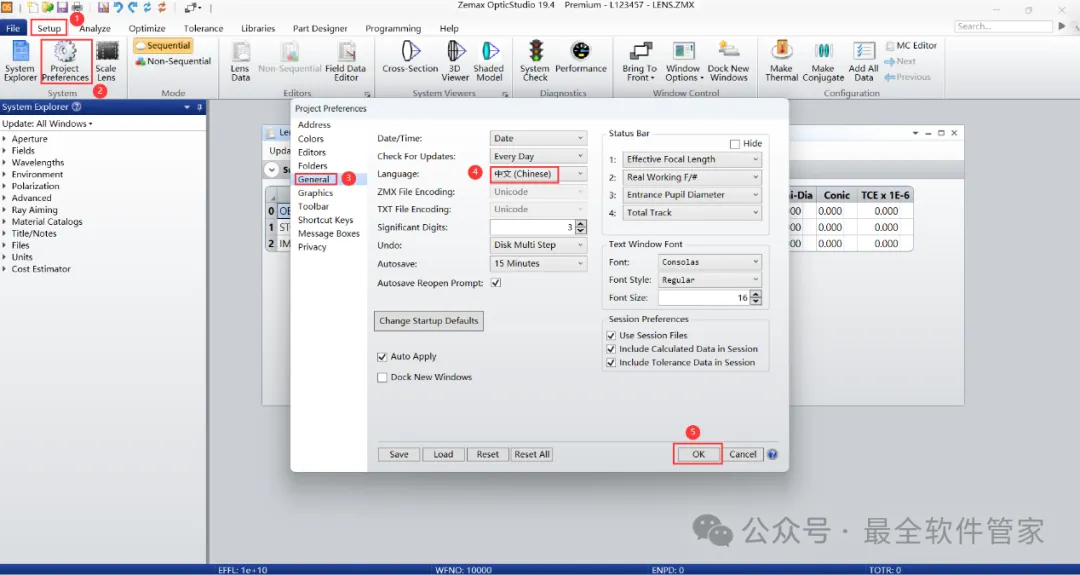Open the Font dropdown showing Consolas
This screenshot has width=1080, height=575.
[x=709, y=262]
